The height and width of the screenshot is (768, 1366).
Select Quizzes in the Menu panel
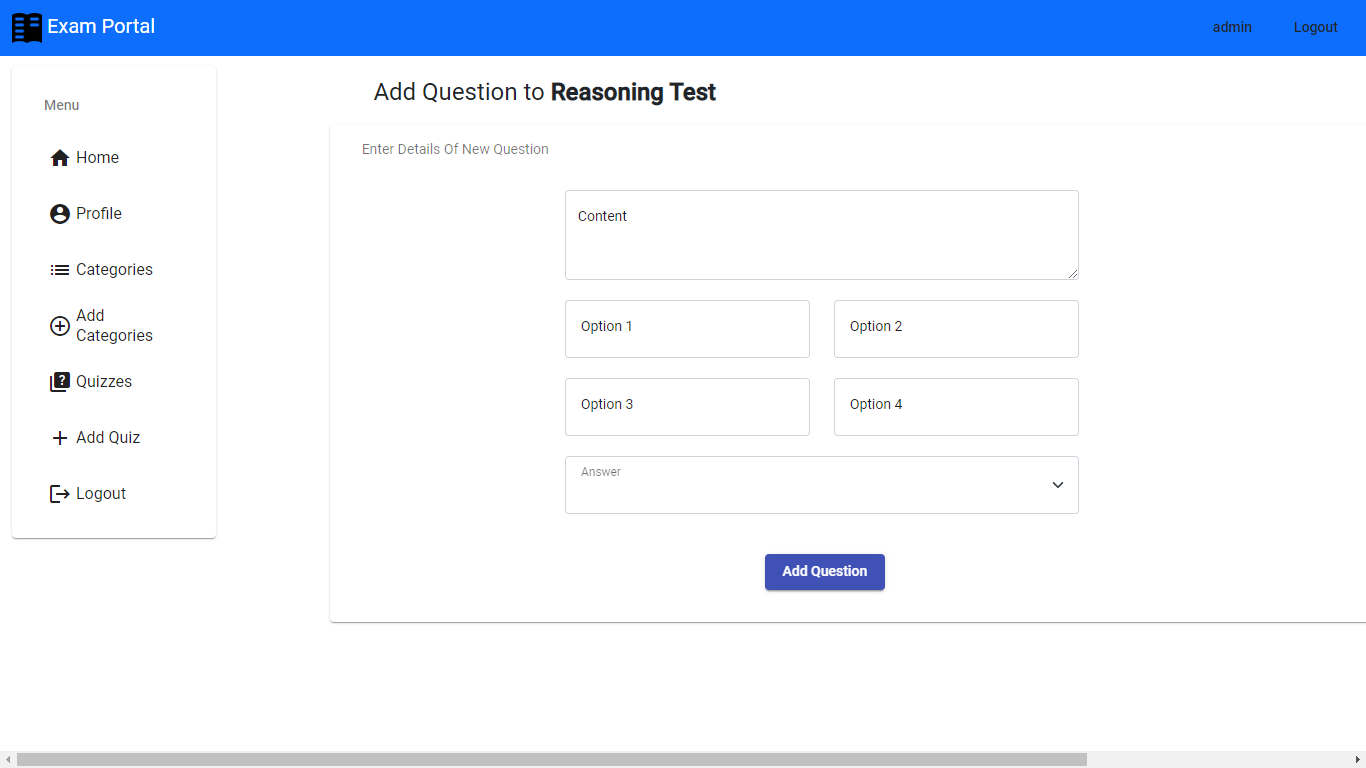104,381
